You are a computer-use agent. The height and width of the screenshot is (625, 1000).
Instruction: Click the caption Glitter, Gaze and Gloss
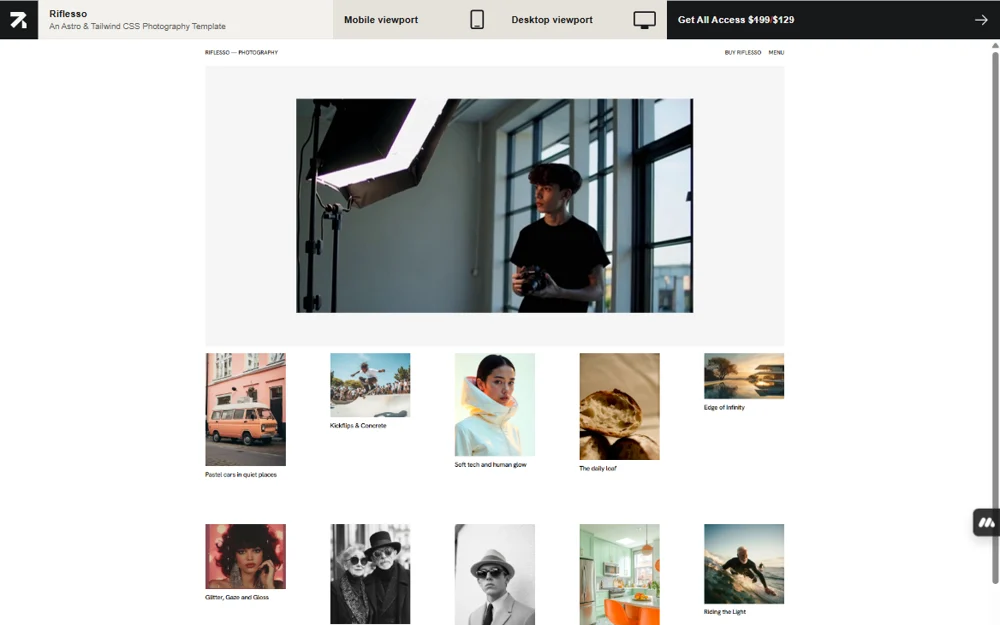(x=237, y=597)
